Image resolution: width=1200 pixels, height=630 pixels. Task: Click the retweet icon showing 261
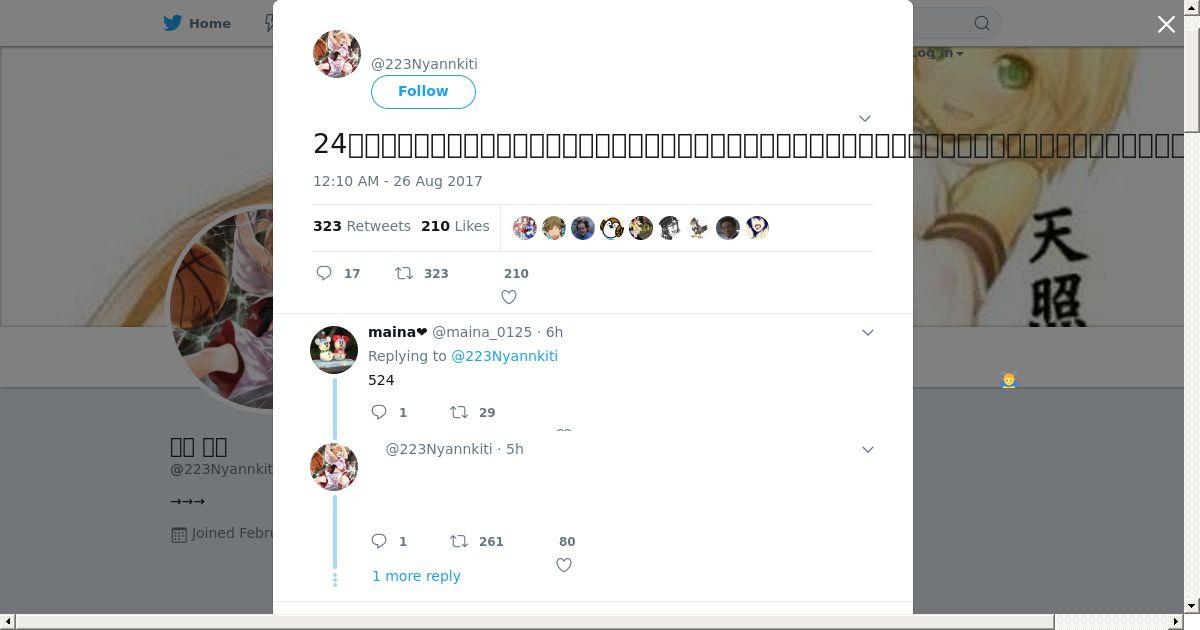(458, 541)
